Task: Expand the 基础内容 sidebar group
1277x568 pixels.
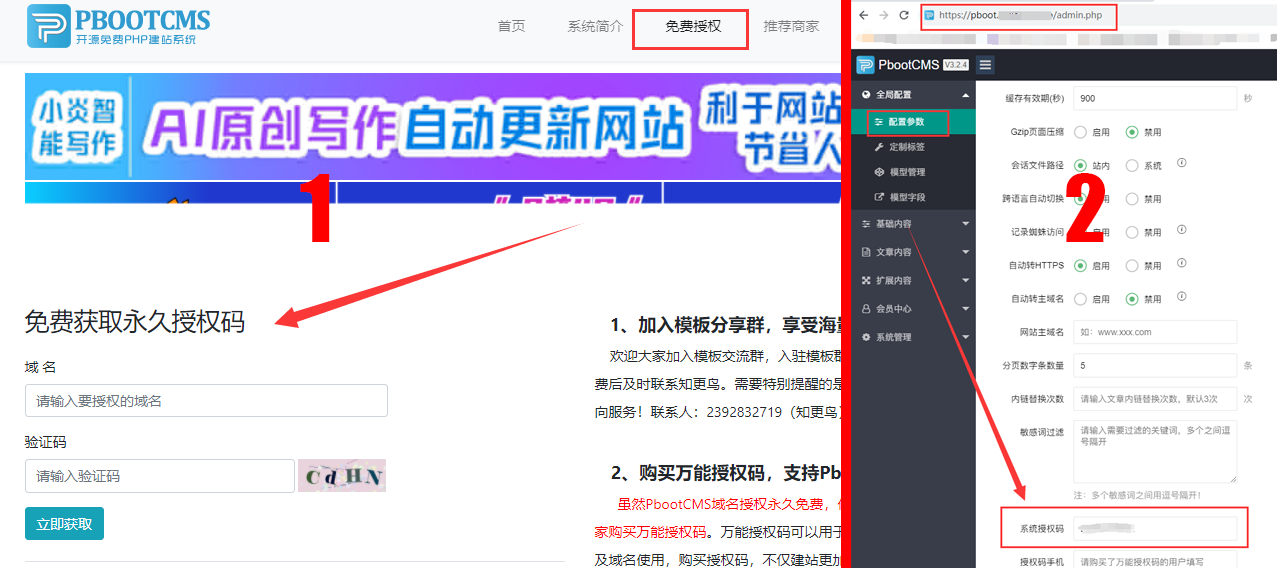Action: pyautogui.click(x=913, y=224)
